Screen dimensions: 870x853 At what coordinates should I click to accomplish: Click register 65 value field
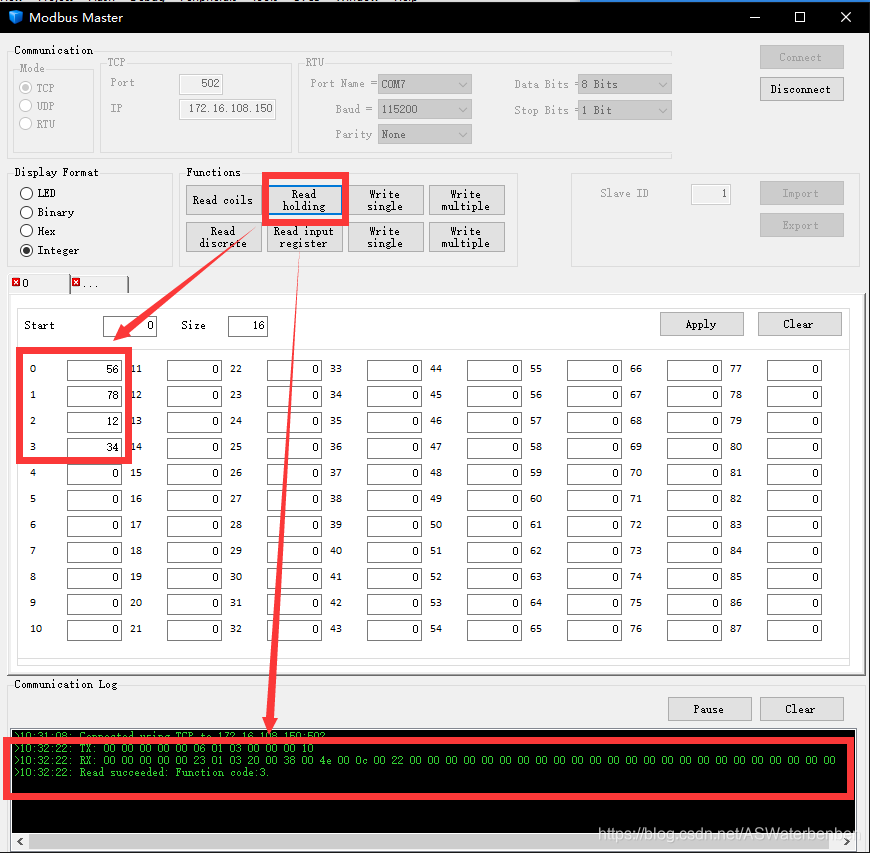594,629
